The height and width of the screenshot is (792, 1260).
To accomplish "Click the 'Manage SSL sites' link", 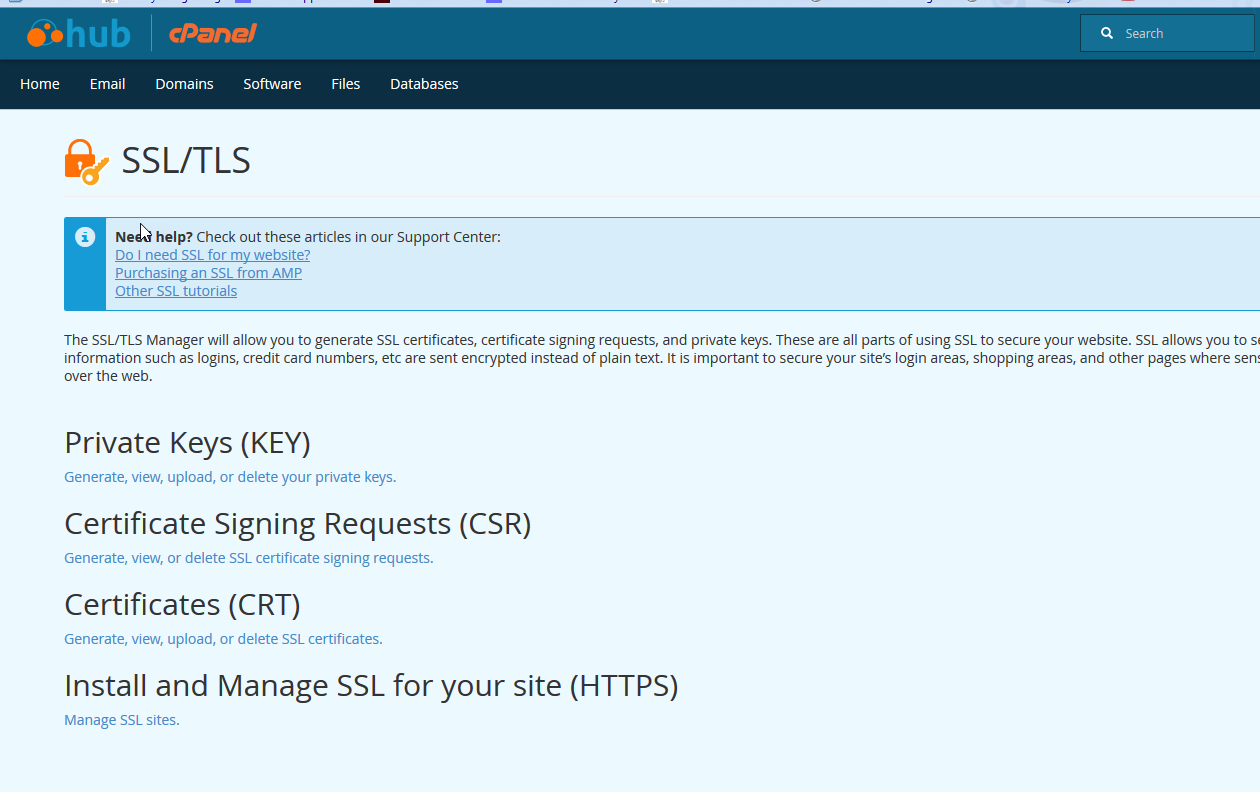I will 121,720.
